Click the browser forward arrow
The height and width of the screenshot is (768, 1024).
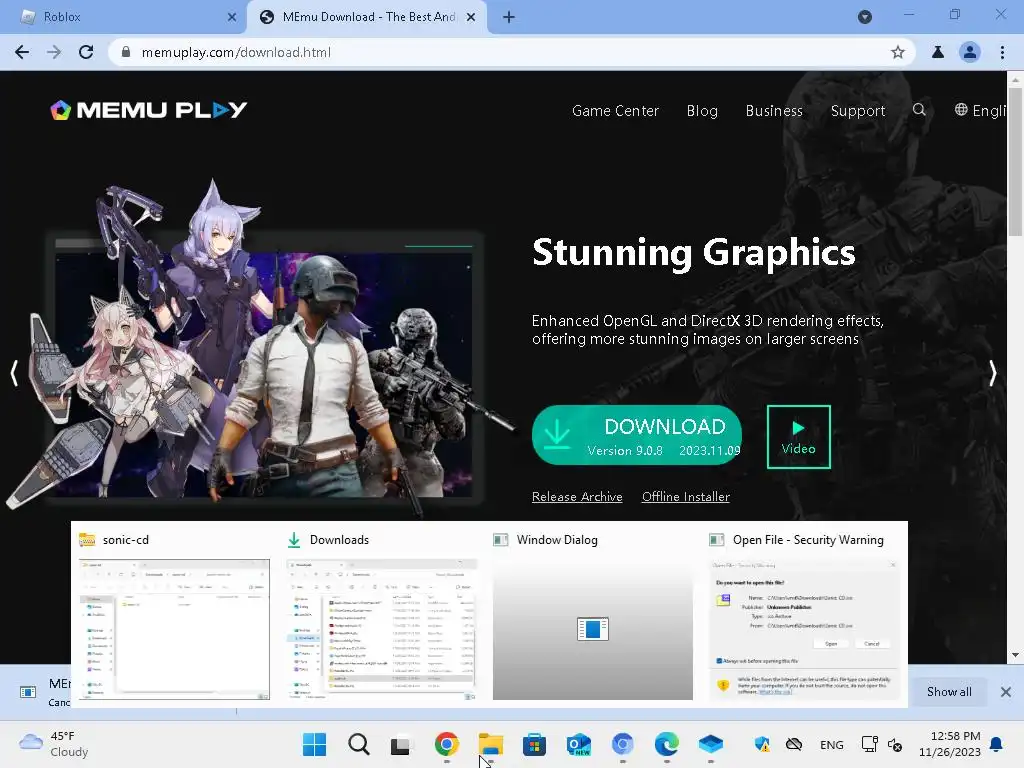(54, 52)
